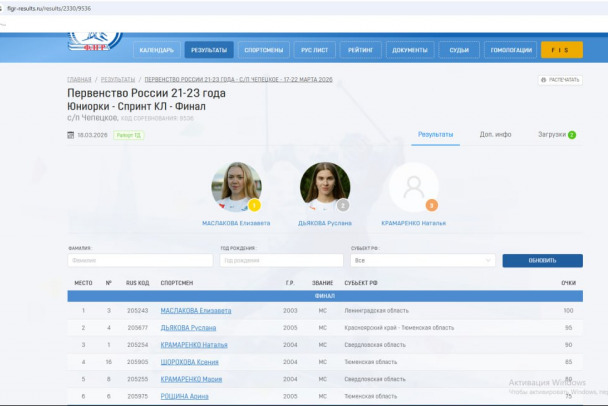Open Маслакова Елизавета's podium photo

236,187
